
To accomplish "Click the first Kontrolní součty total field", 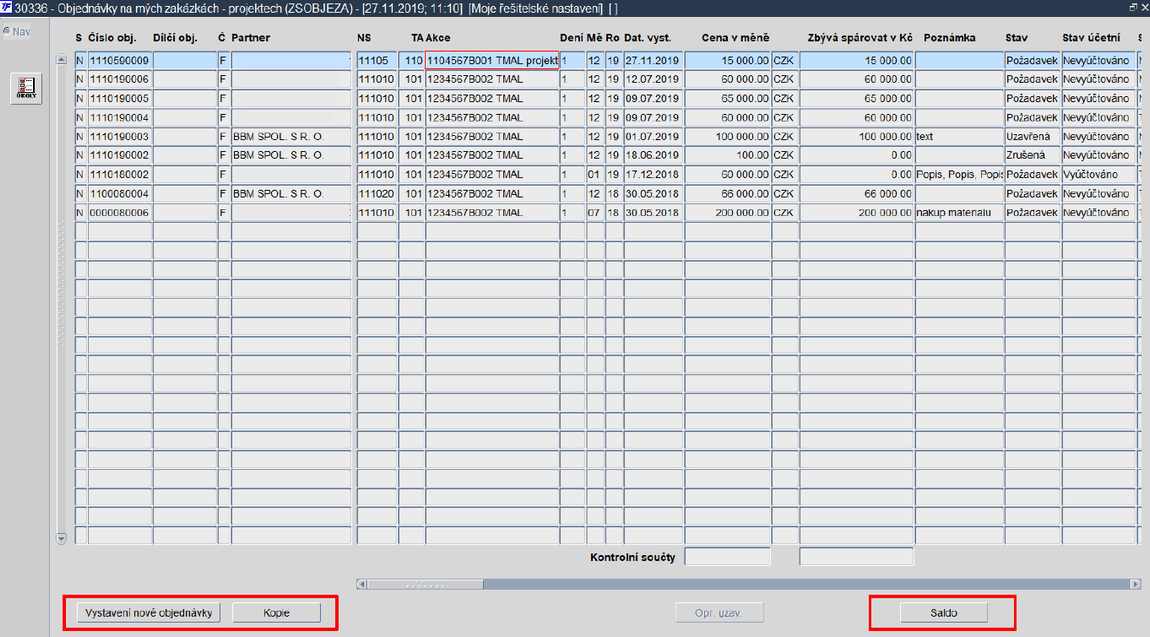I will (x=728, y=557).
